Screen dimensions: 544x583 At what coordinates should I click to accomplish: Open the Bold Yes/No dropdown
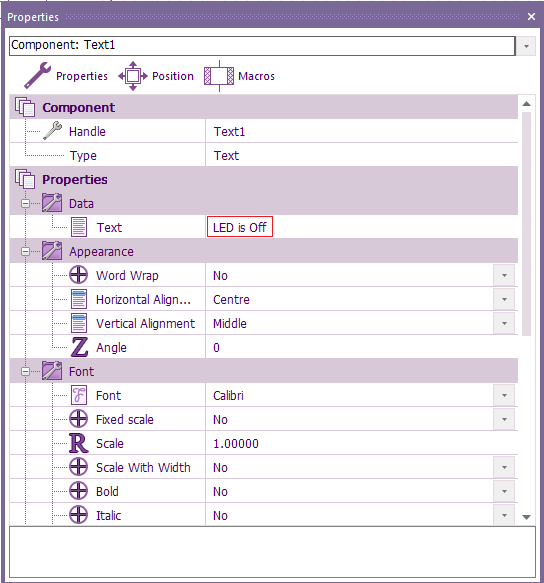(504, 491)
